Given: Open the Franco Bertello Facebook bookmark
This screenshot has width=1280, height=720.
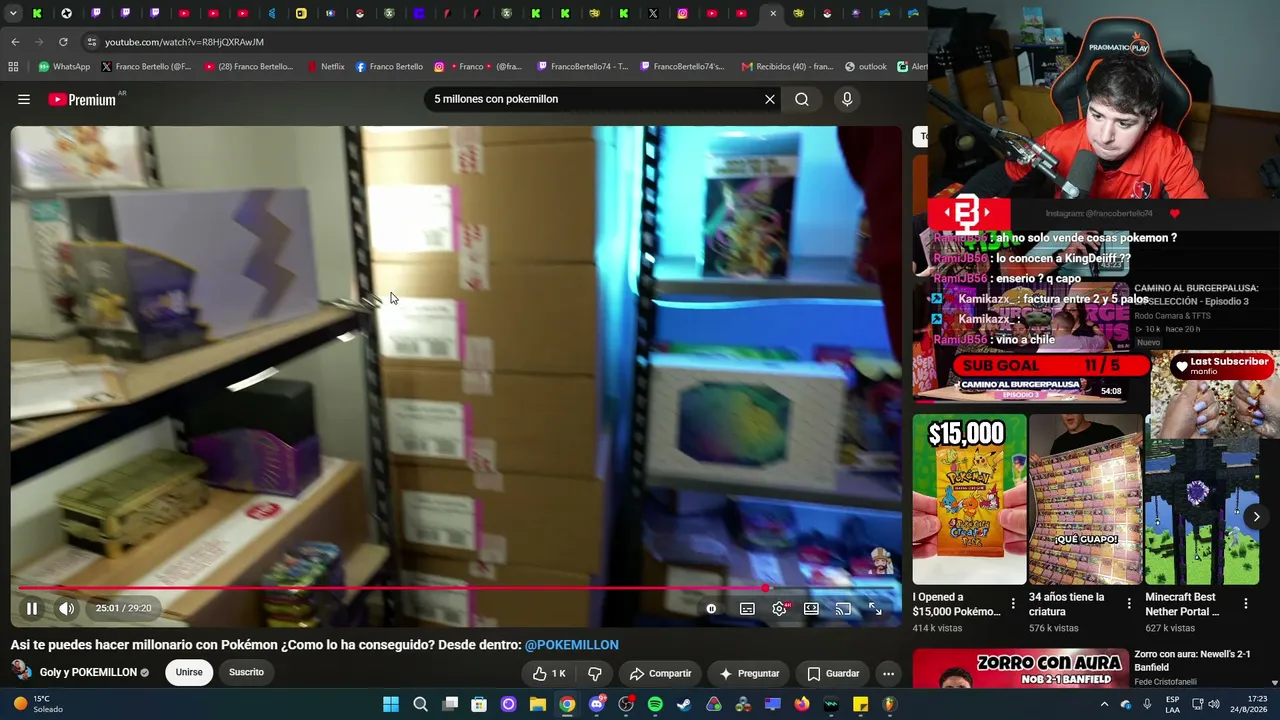Looking at the screenshot, I should [x=389, y=67].
